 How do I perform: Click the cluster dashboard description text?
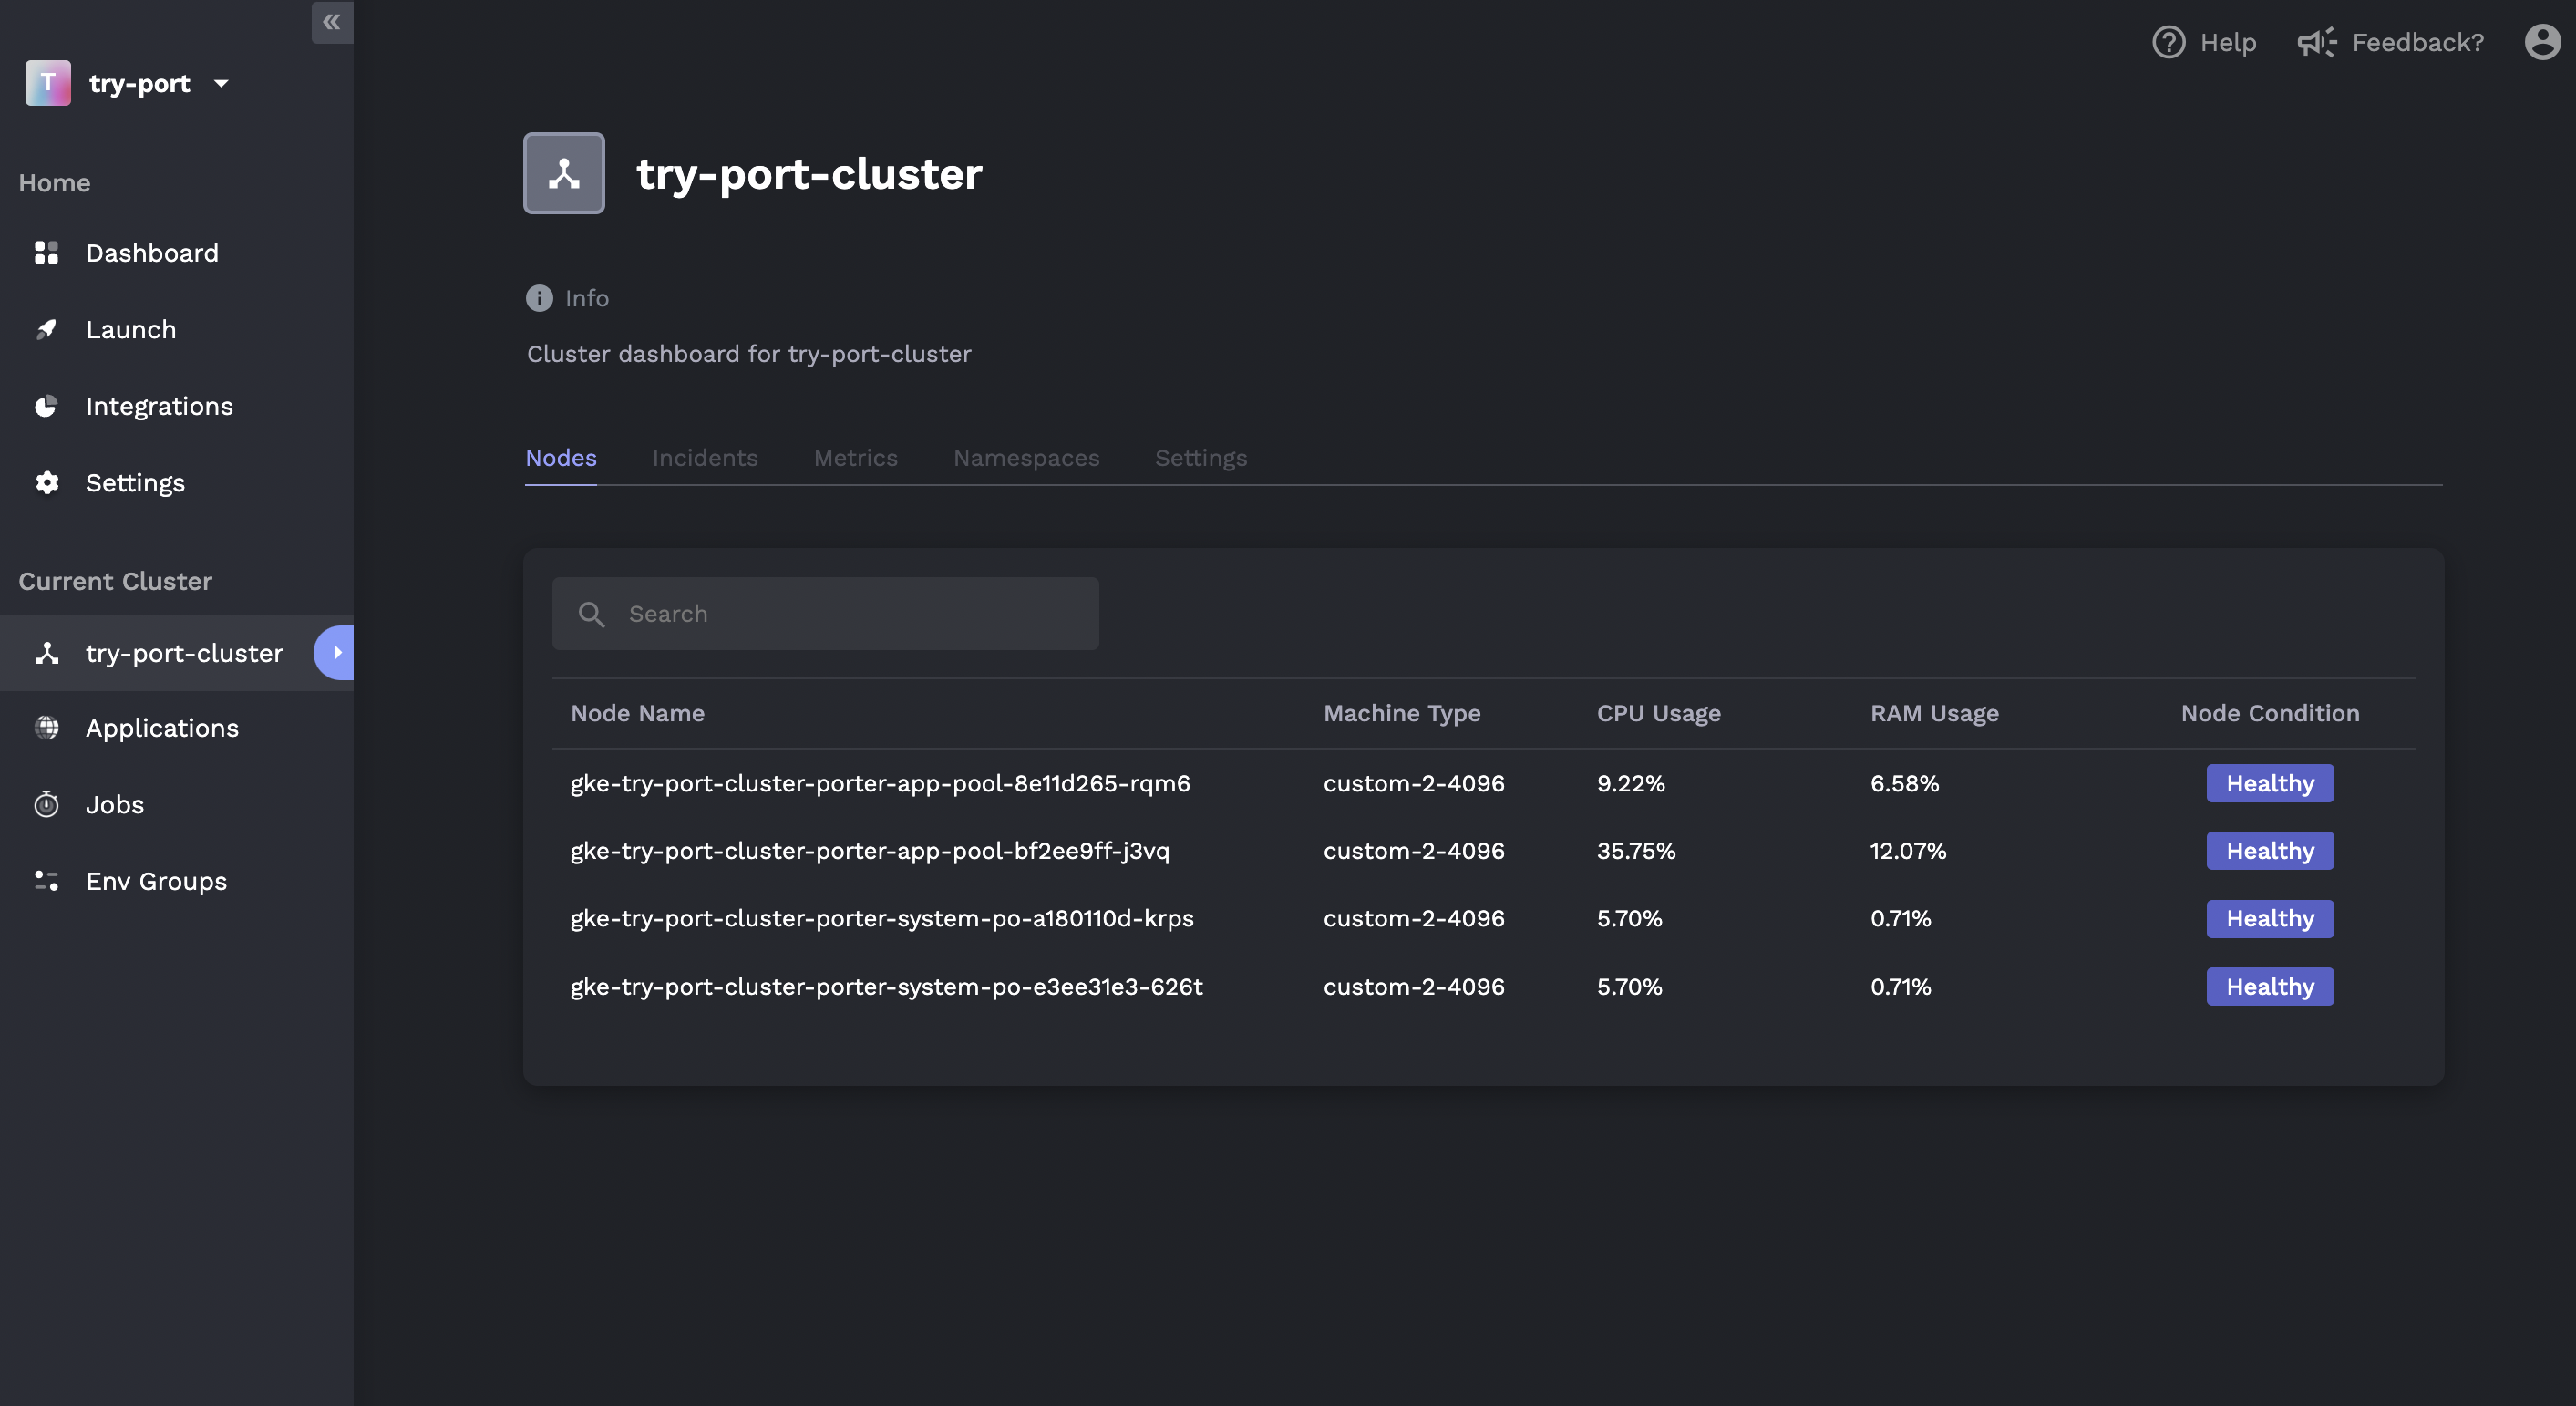click(x=749, y=354)
